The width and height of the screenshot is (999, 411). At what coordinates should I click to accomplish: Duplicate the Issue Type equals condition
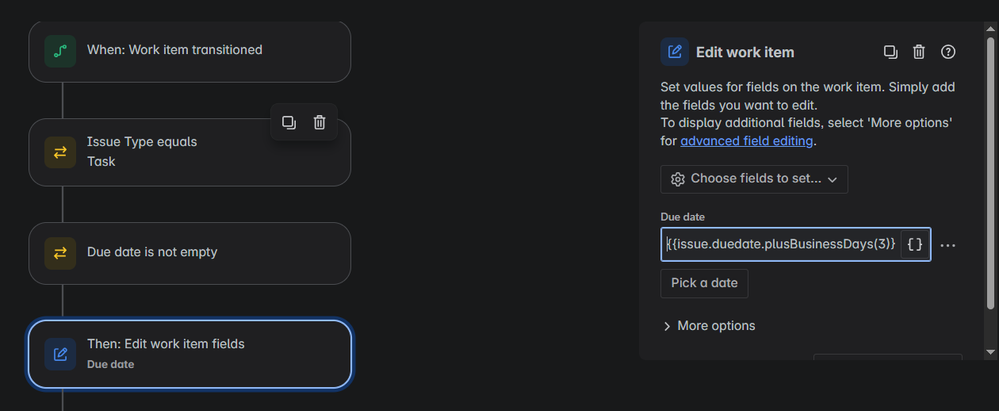[x=289, y=122]
